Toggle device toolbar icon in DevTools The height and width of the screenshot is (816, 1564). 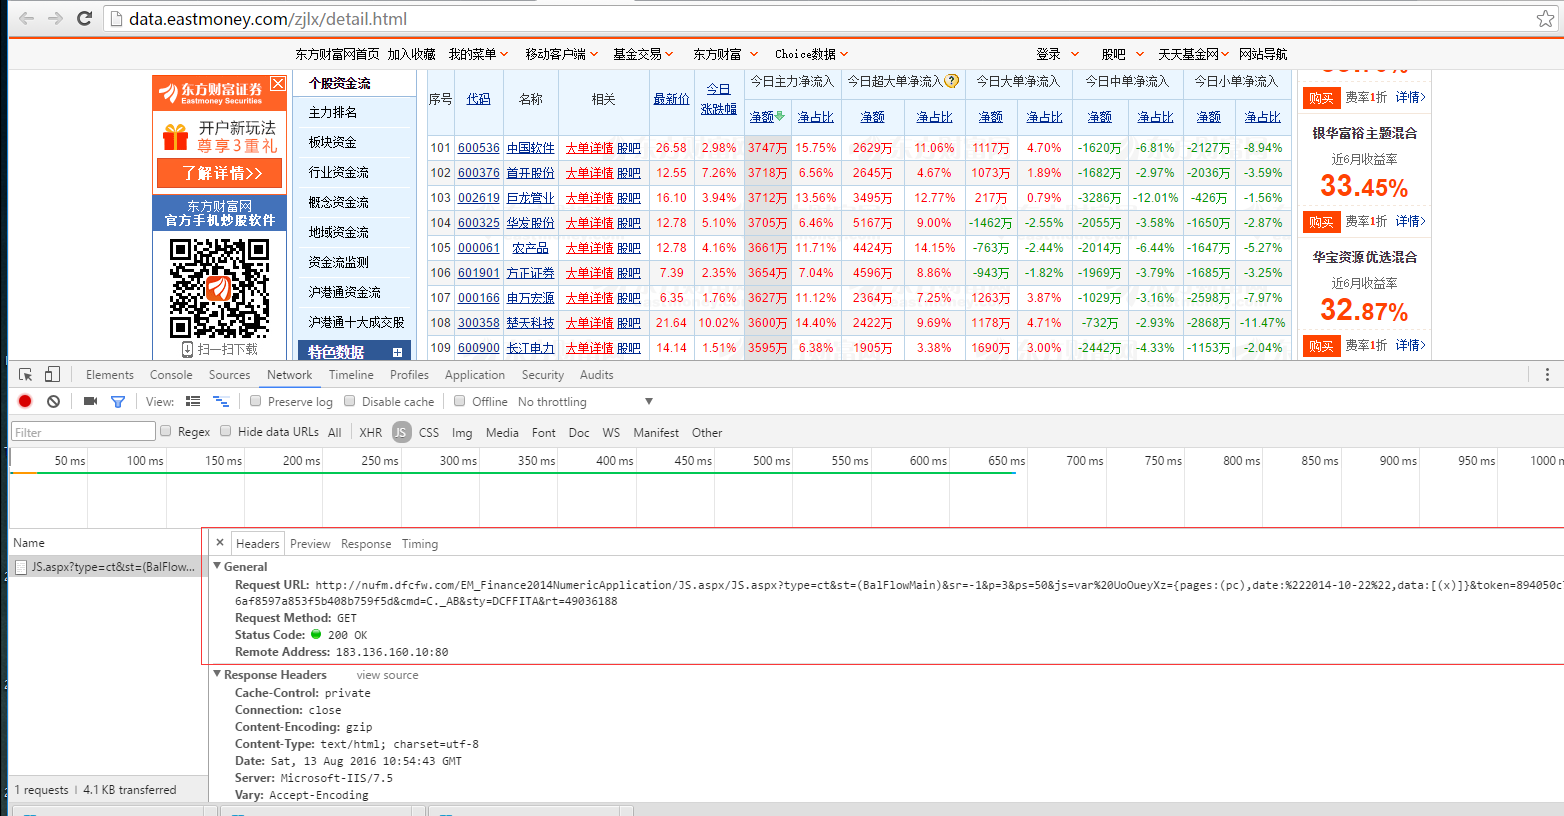coord(52,374)
